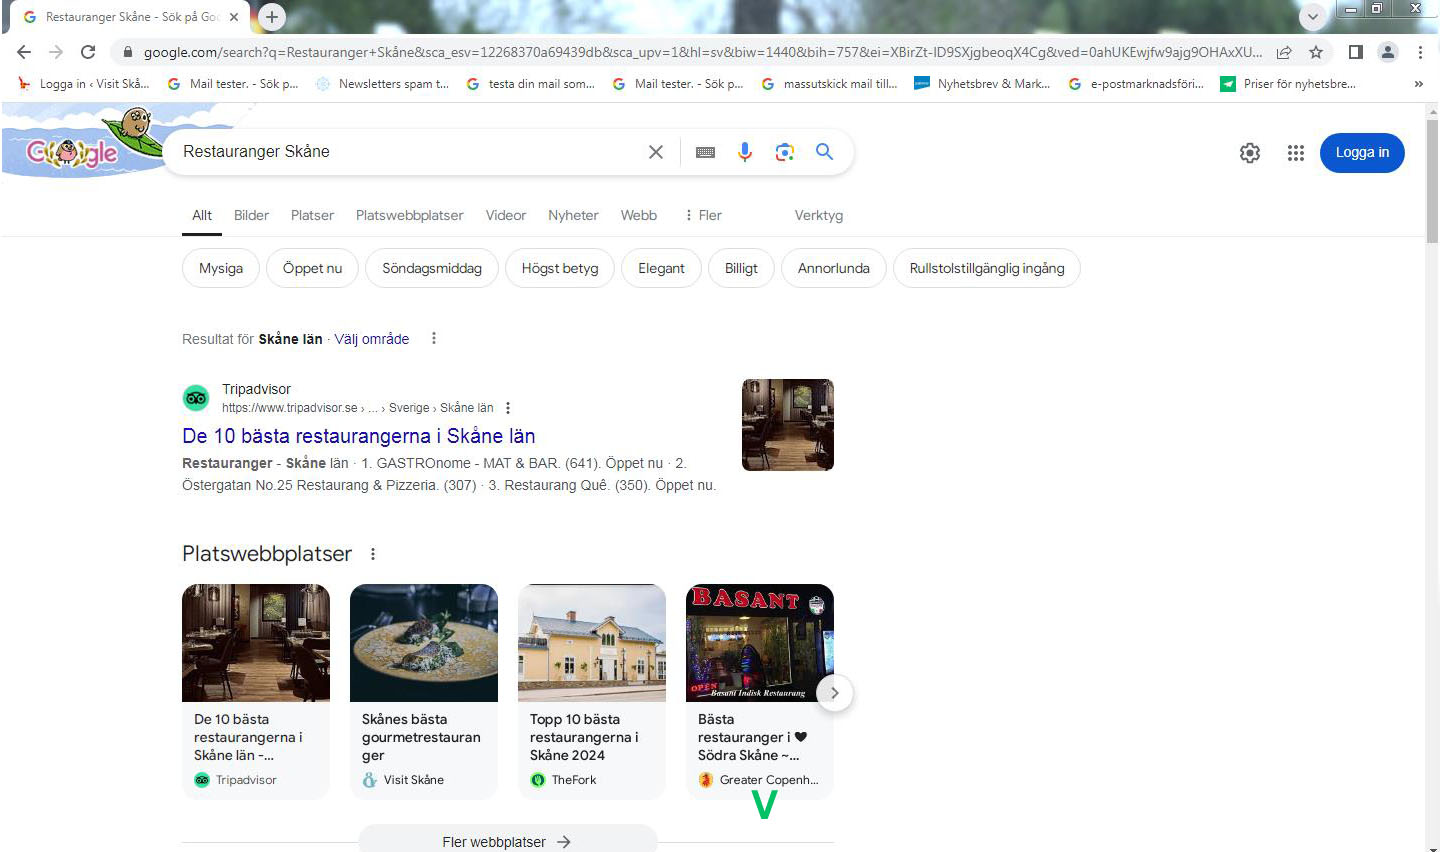Clear the search box text
The width and height of the screenshot is (1440, 852).
pos(656,152)
